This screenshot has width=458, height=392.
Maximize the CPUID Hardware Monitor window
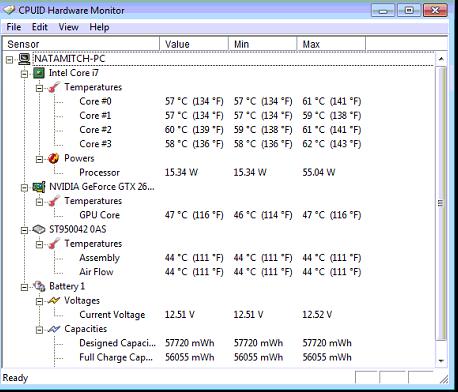409,10
